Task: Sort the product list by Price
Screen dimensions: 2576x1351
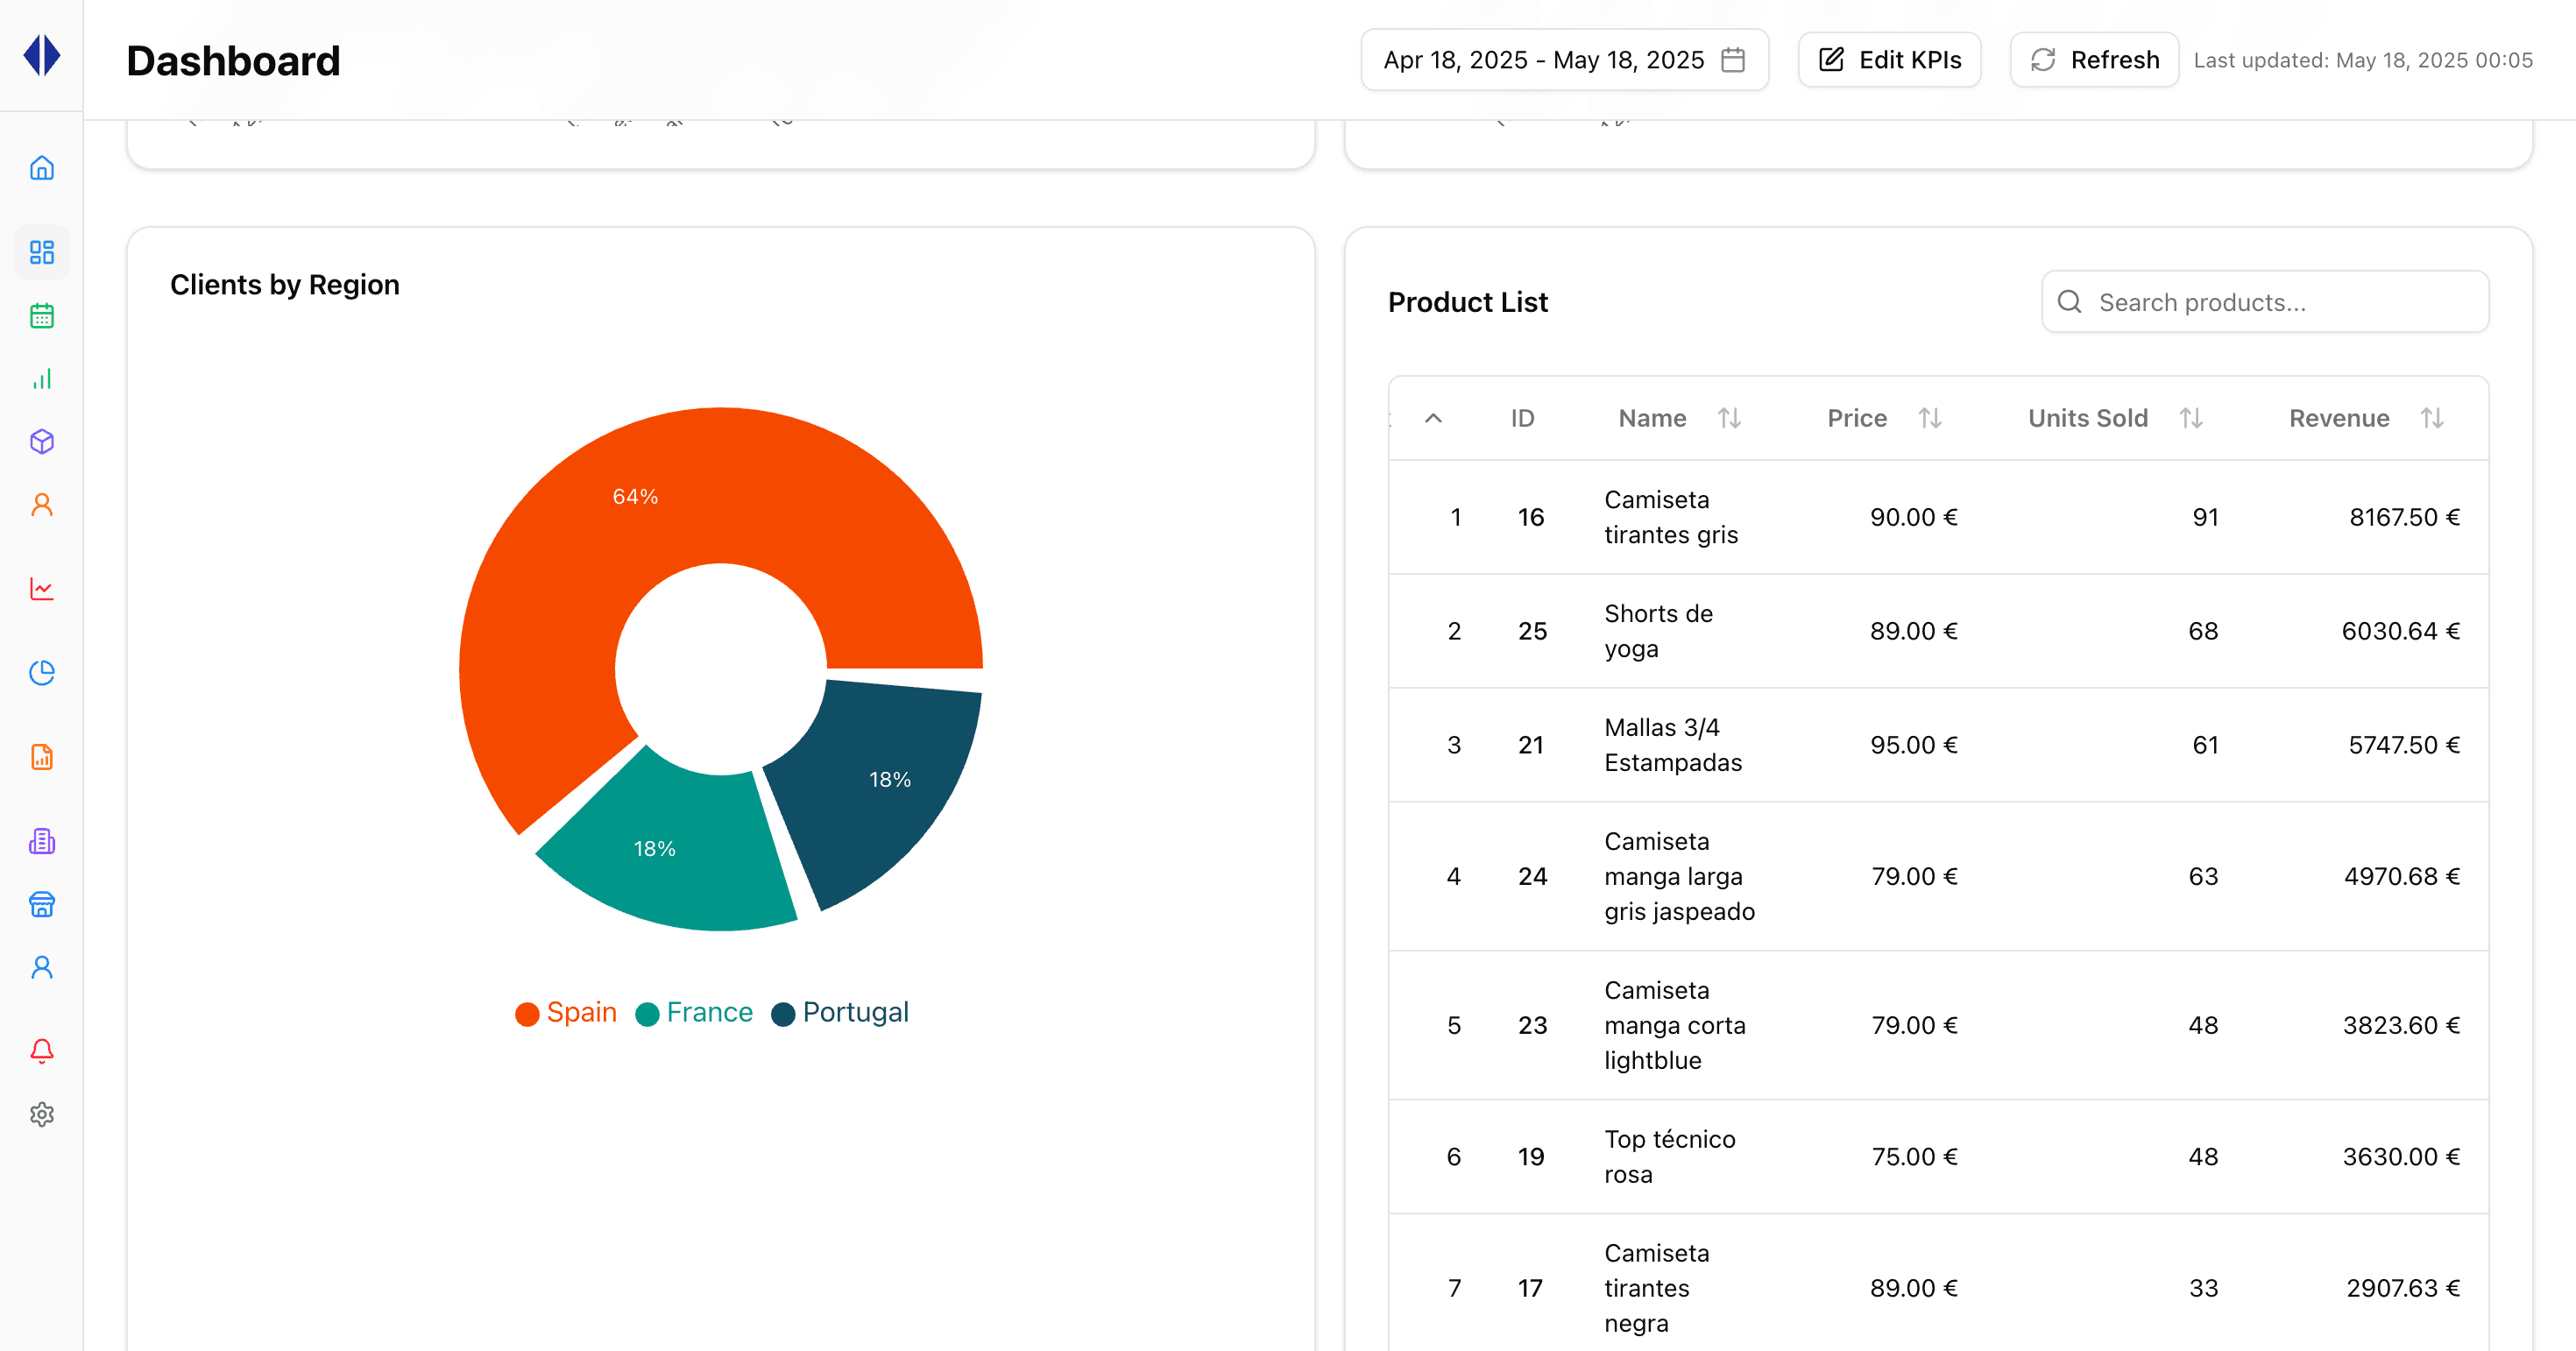Action: point(1931,418)
